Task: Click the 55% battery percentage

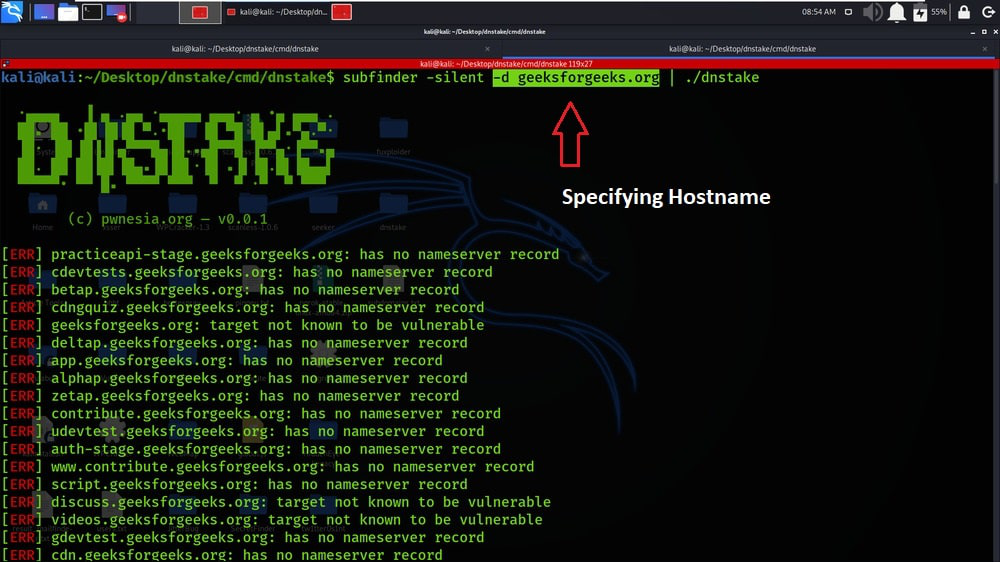Action: pos(939,12)
